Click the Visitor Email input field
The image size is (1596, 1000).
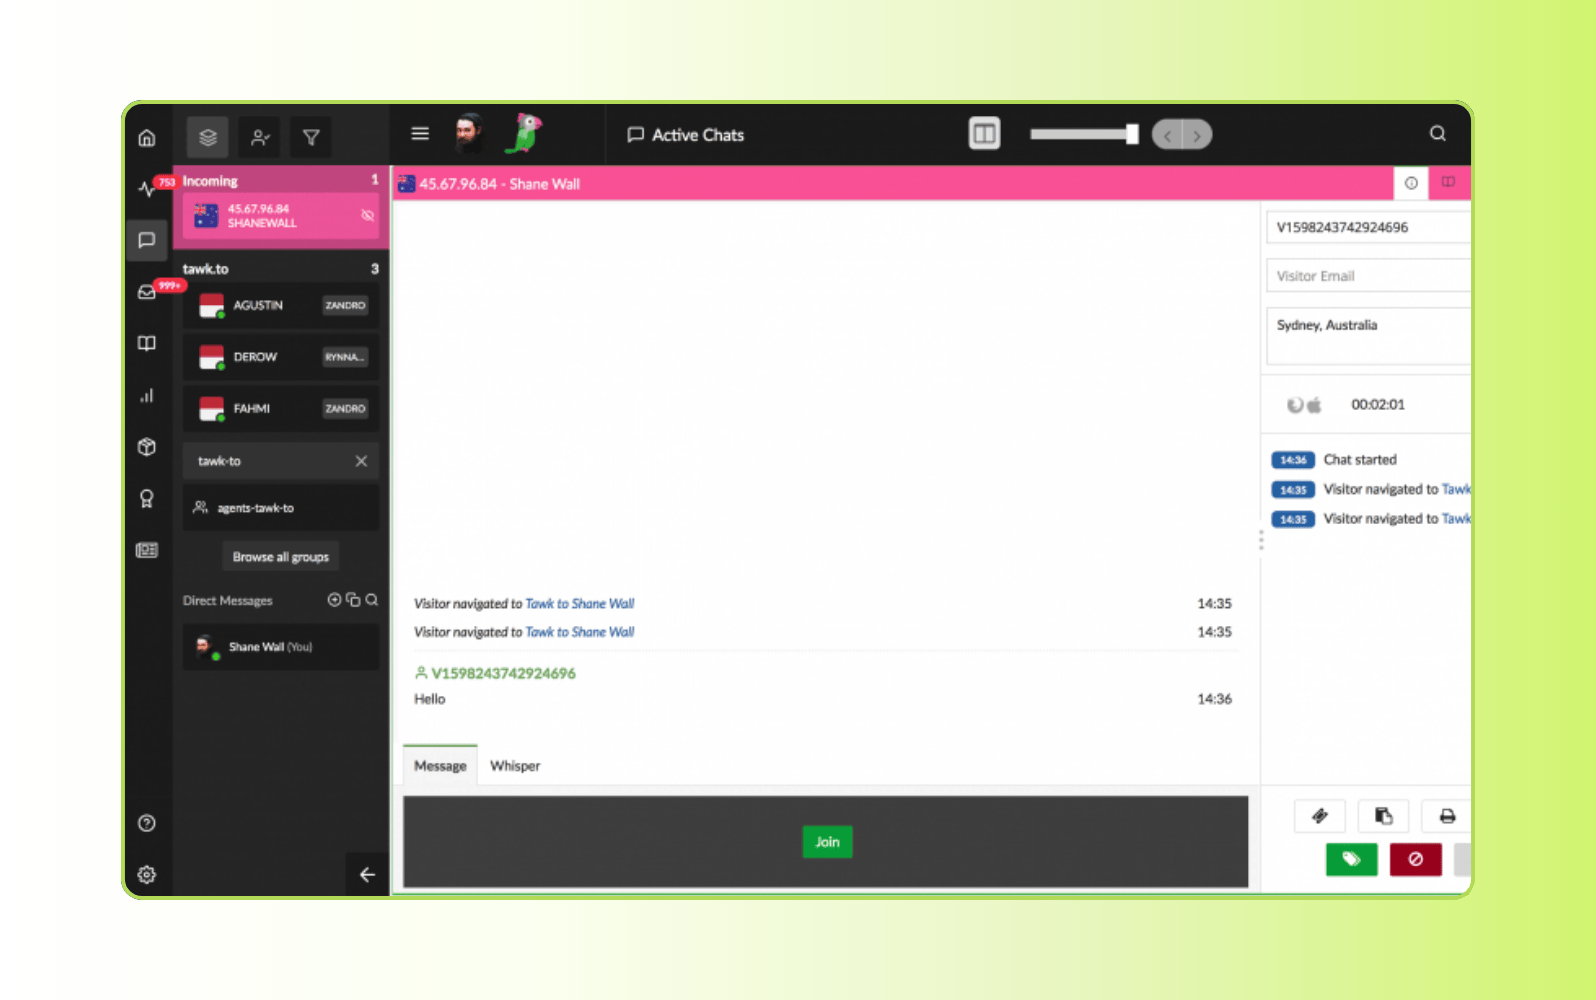(x=1368, y=276)
